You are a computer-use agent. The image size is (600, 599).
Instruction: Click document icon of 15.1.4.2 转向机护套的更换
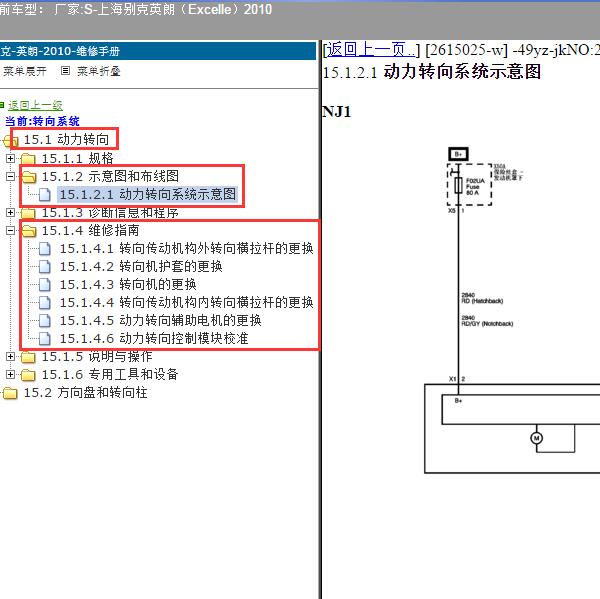[45, 267]
